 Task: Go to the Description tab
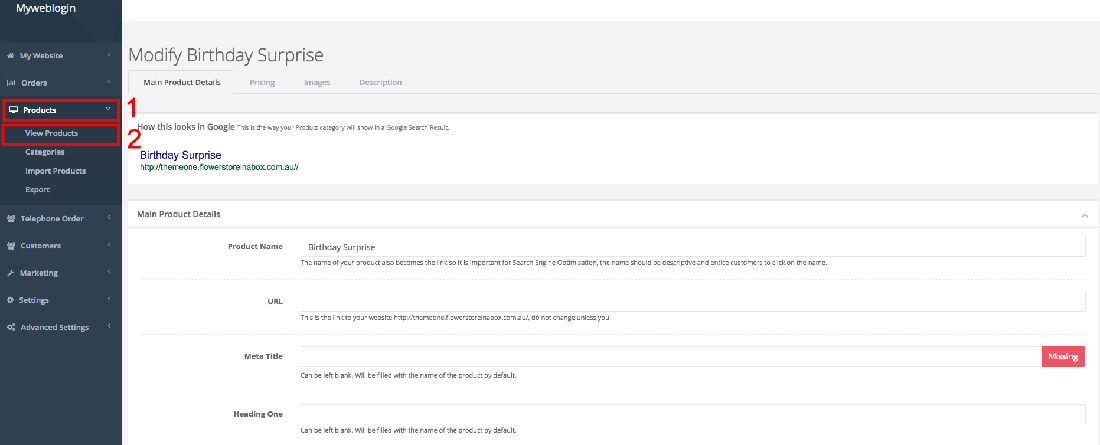(x=380, y=82)
